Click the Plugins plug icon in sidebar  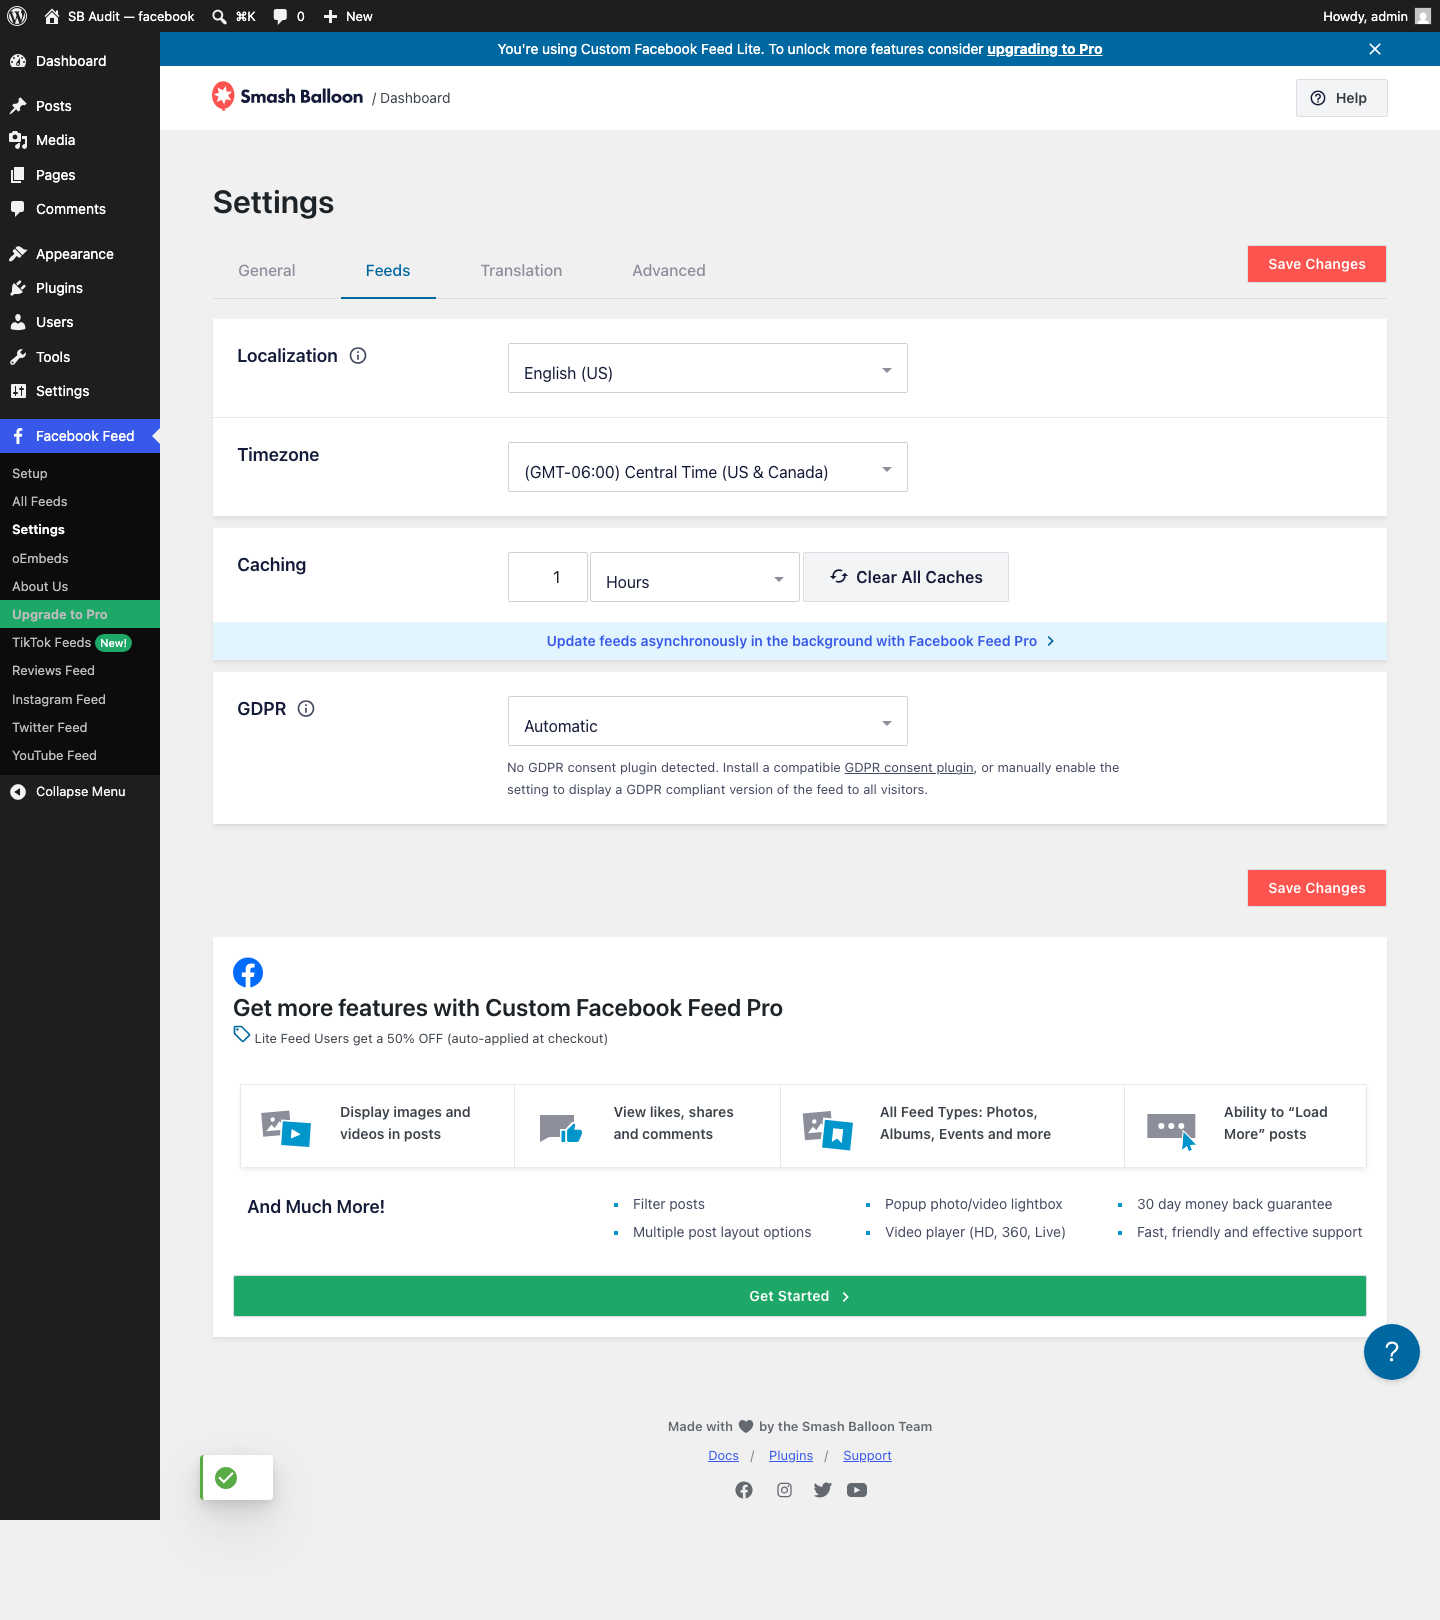(18, 288)
